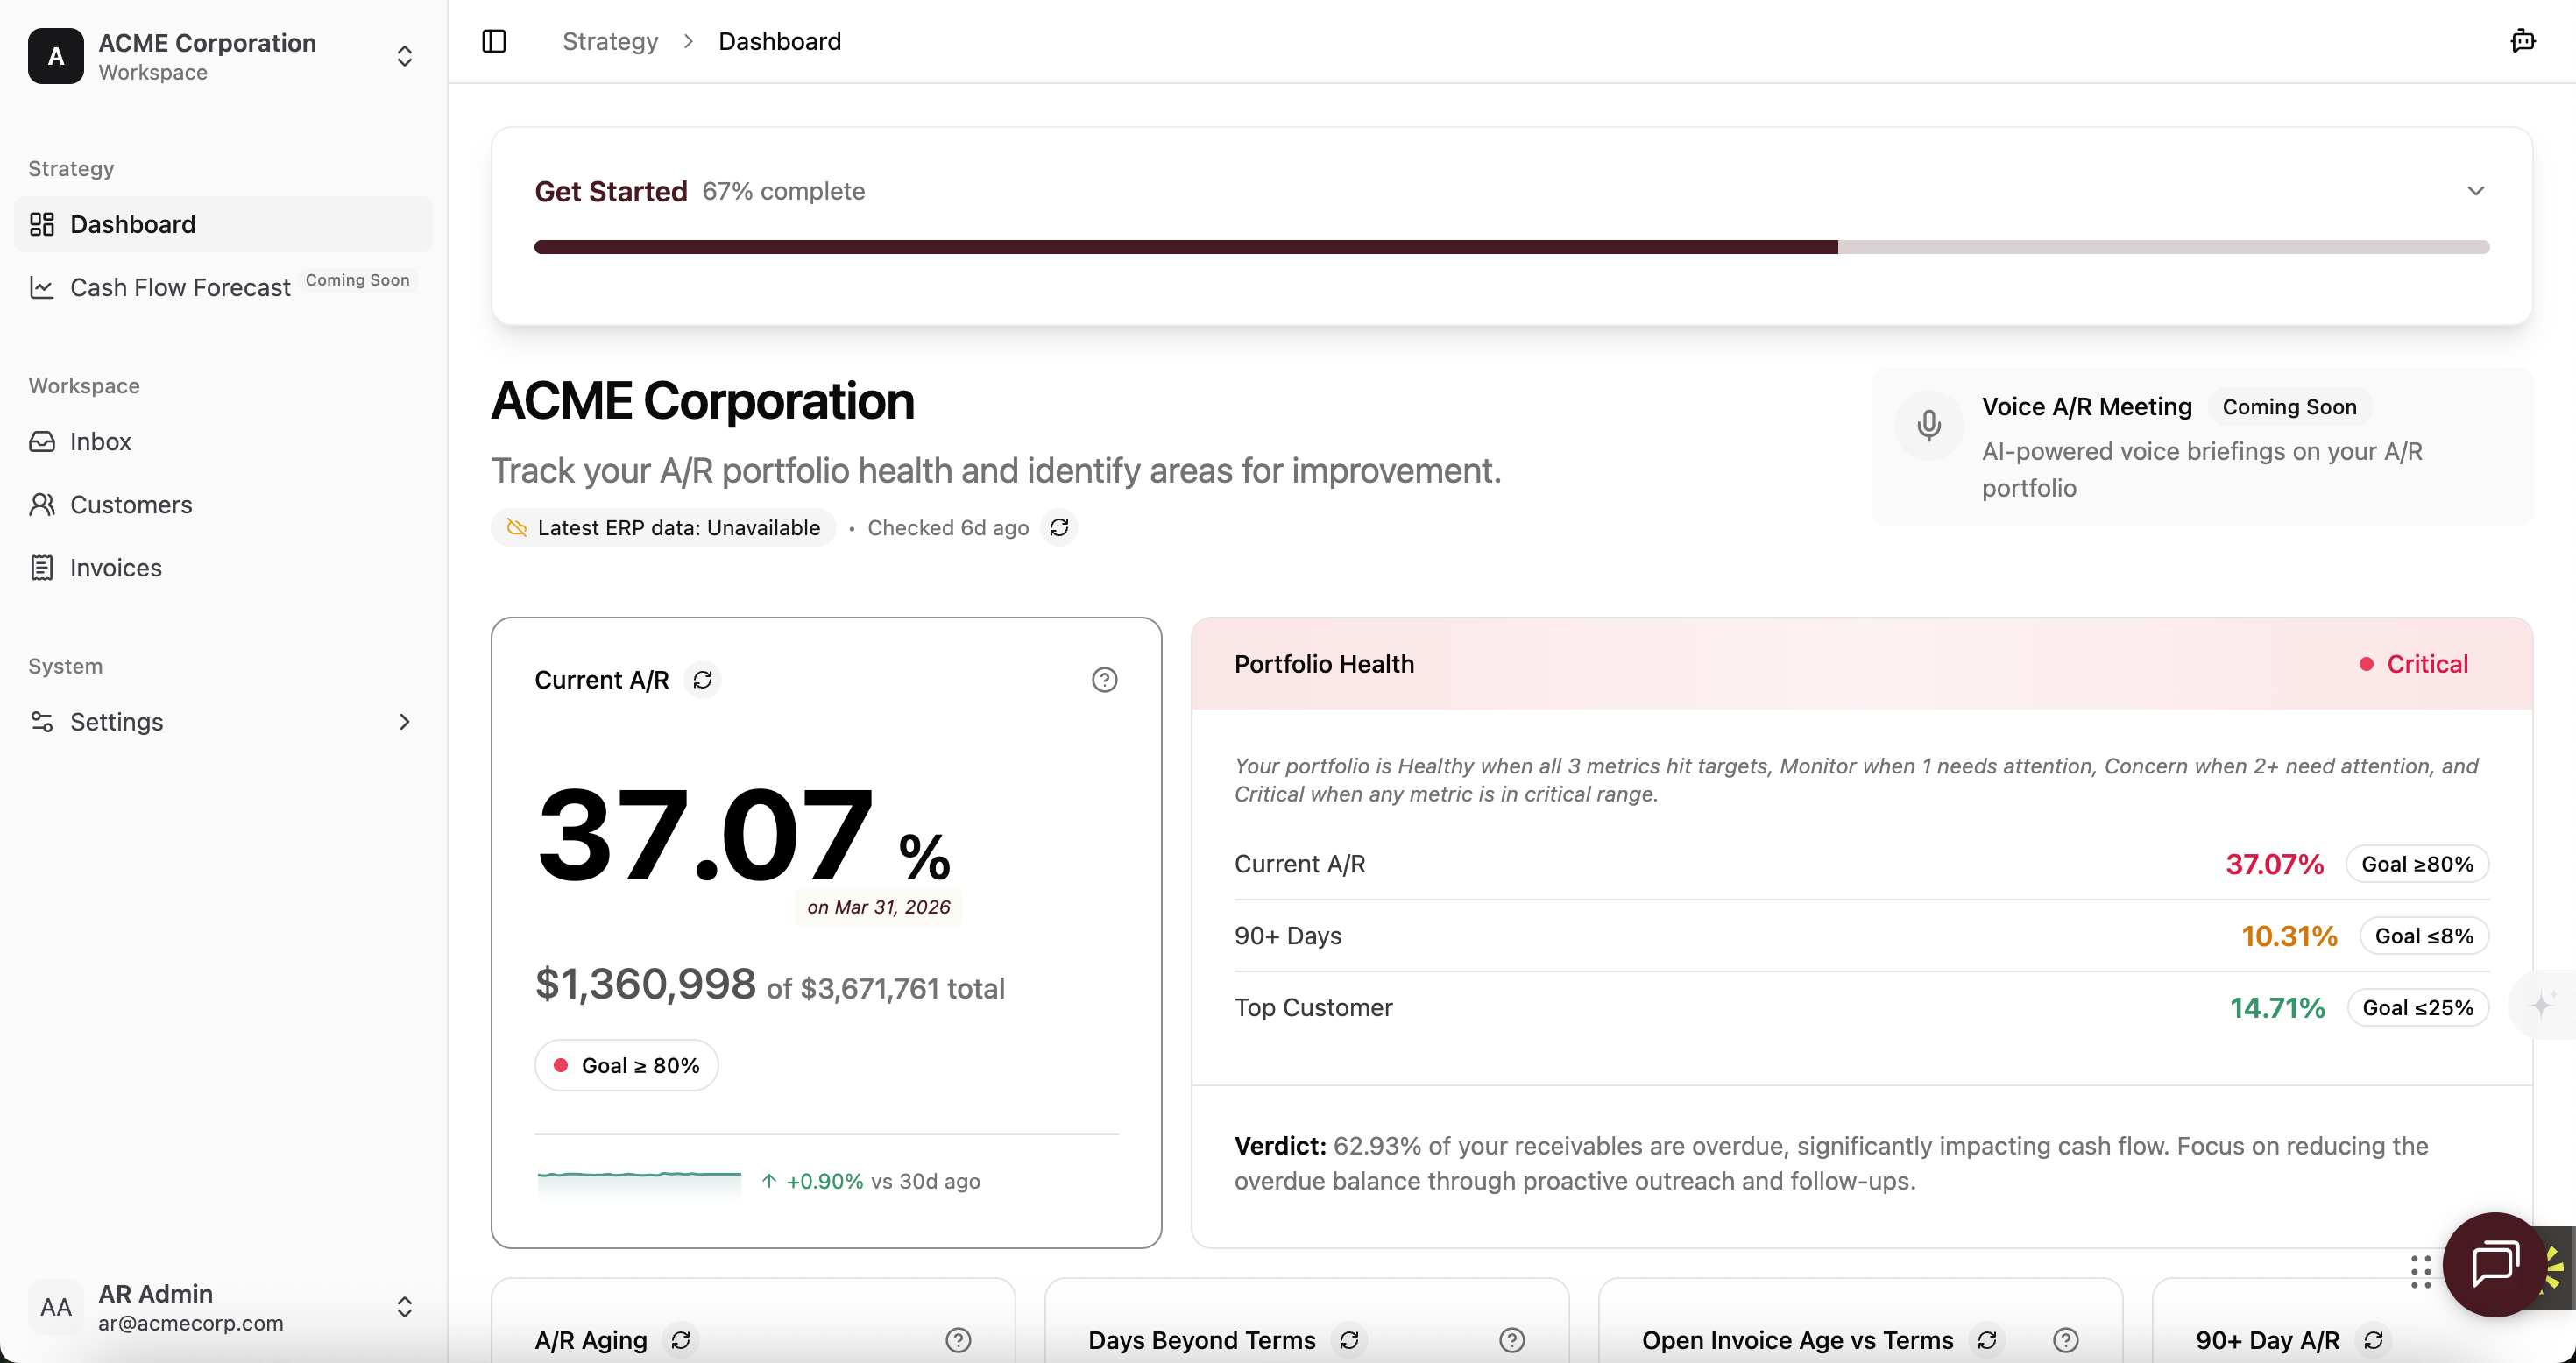Image resolution: width=2576 pixels, height=1363 pixels.
Task: Open the chat bubble widget
Action: [x=2495, y=1264]
